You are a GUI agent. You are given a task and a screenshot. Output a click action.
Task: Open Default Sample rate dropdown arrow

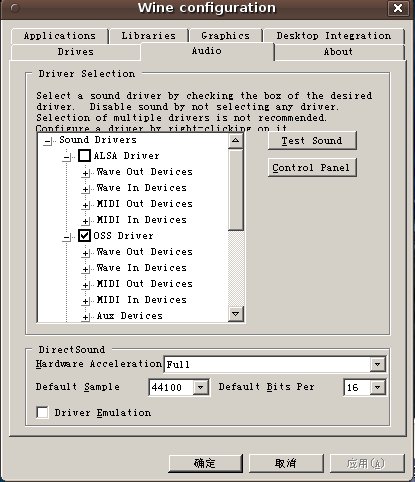201,387
